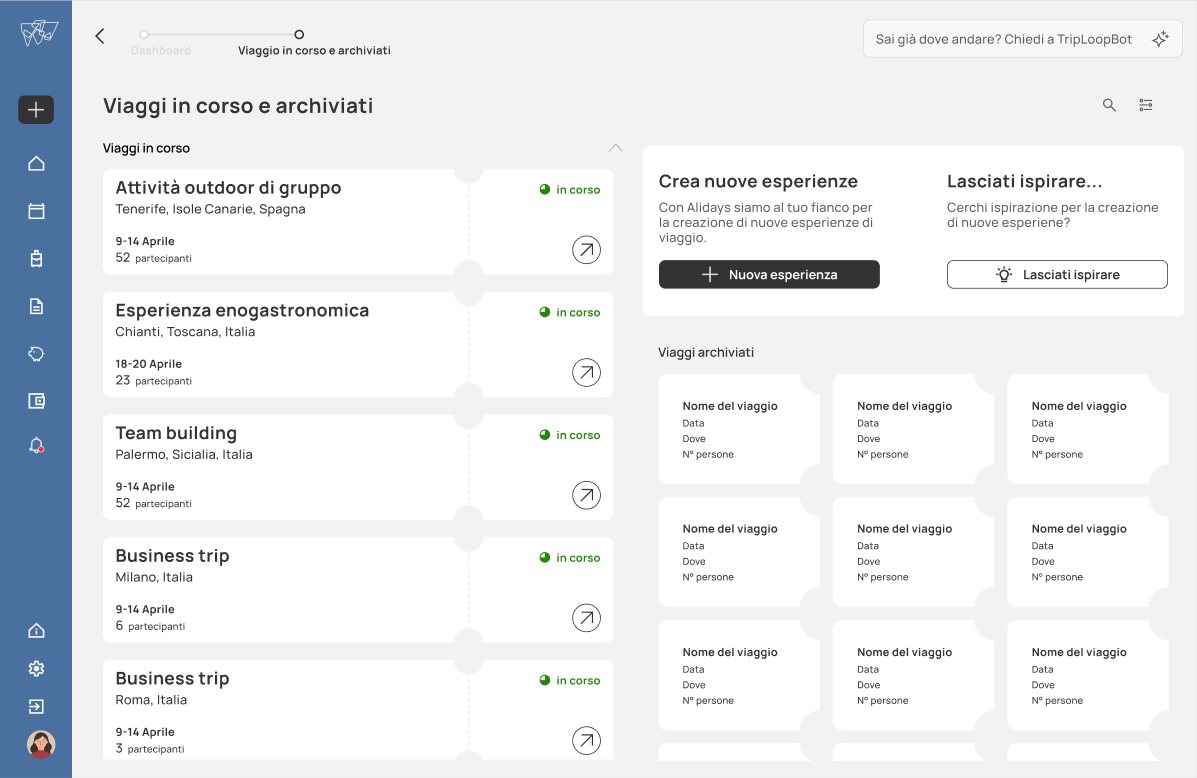1197x778 pixels.
Task: Open notifications bell in the sidebar
Action: pos(36,446)
